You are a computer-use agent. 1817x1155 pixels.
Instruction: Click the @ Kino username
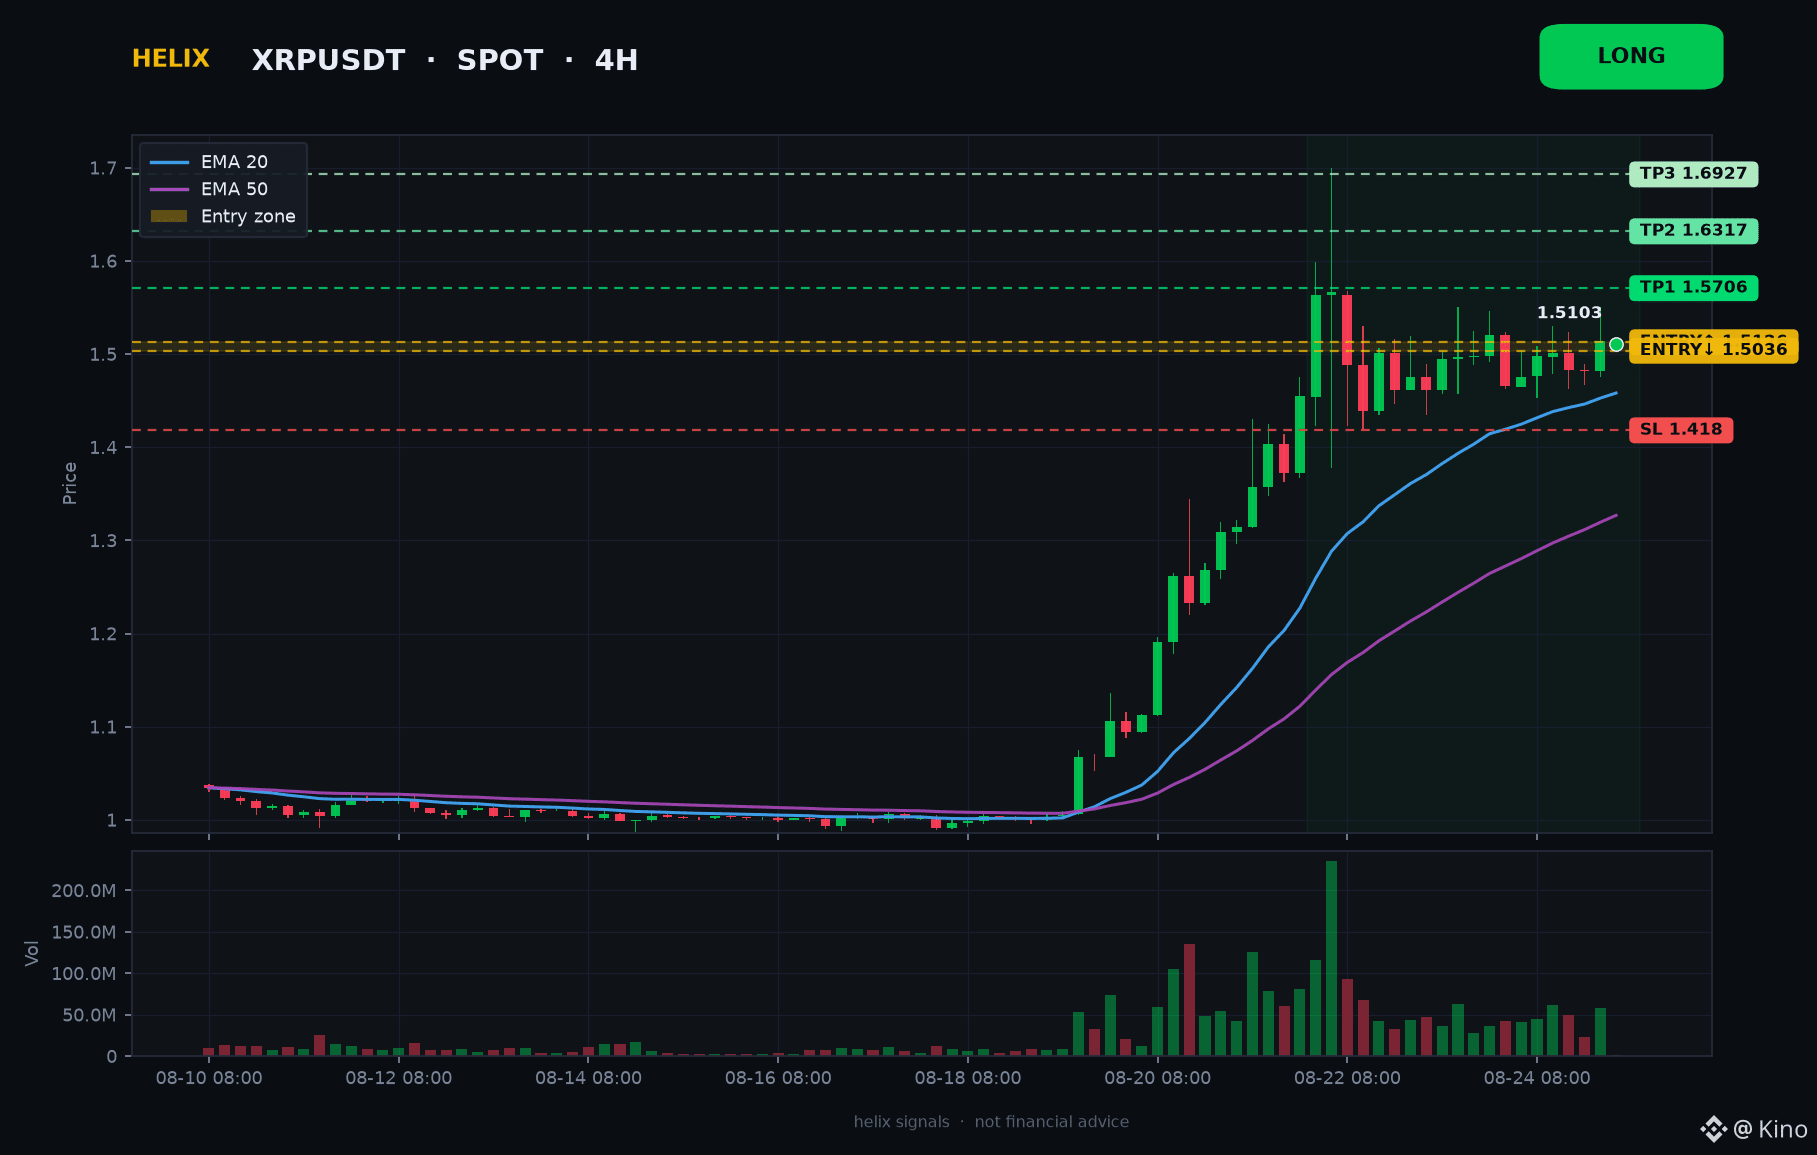(x=1770, y=1129)
